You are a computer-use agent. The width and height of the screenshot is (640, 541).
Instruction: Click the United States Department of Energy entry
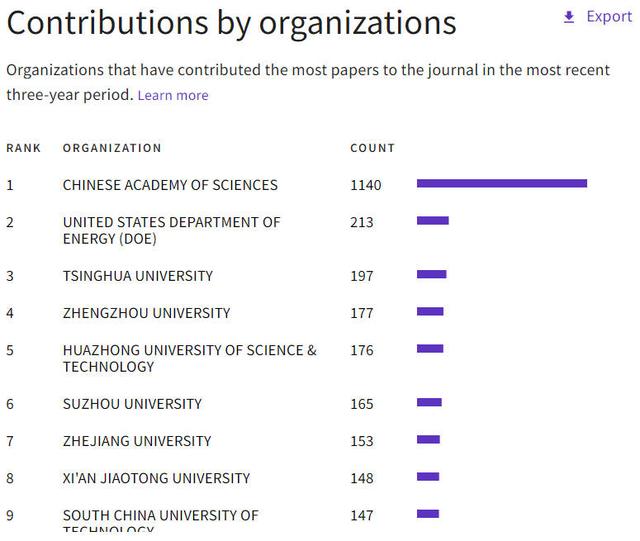[171, 230]
